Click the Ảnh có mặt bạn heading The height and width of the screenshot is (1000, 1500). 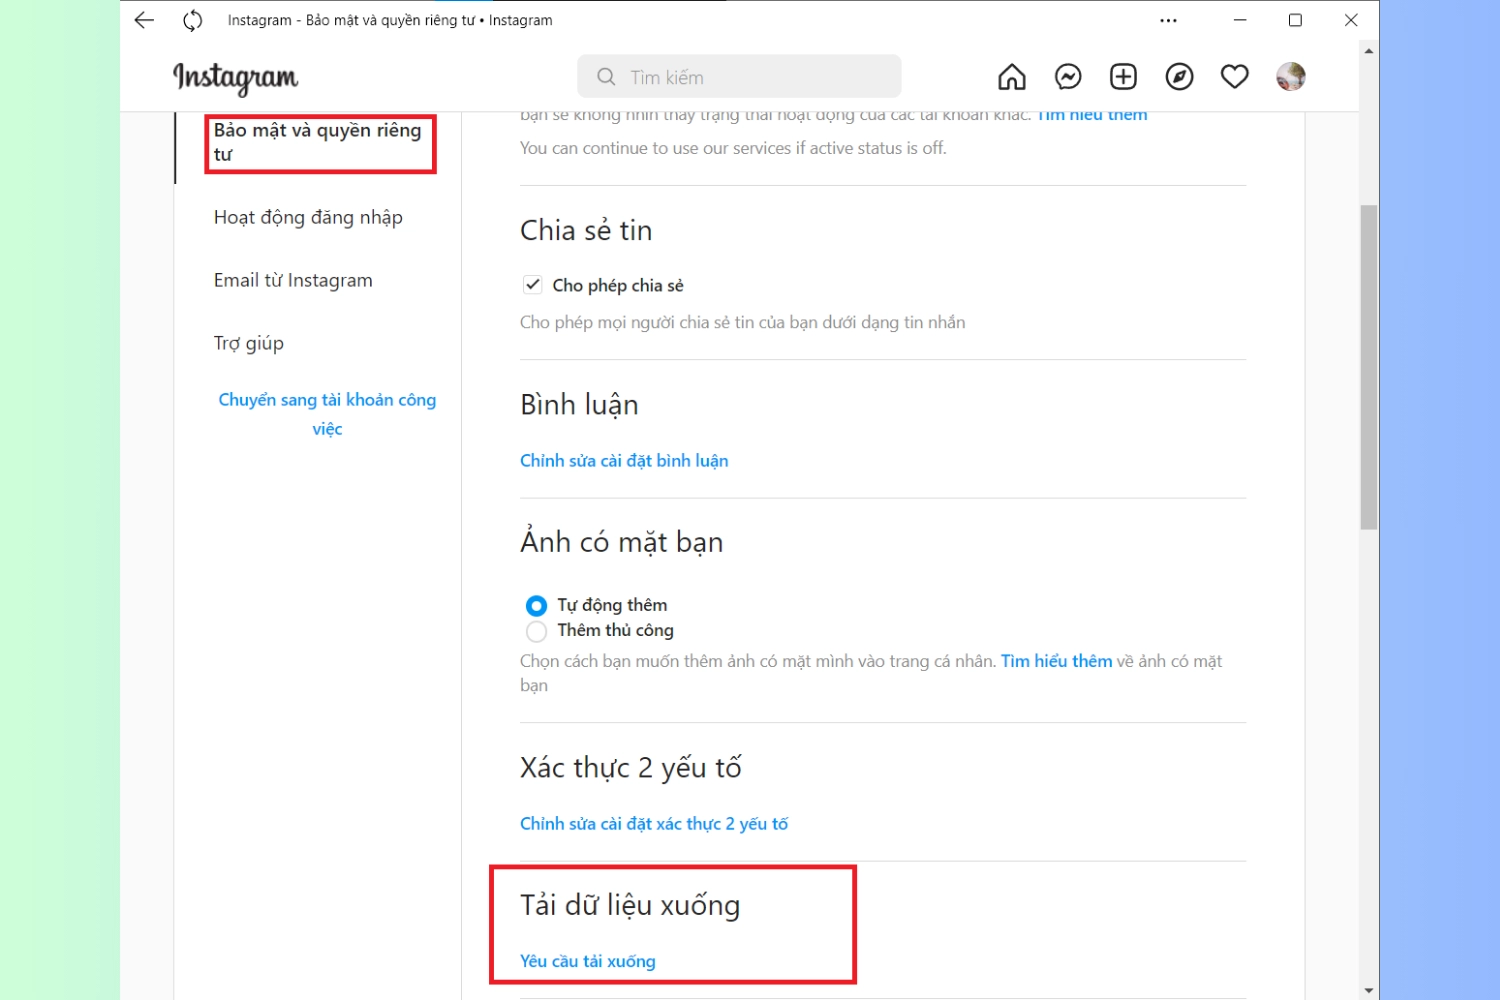tap(621, 542)
